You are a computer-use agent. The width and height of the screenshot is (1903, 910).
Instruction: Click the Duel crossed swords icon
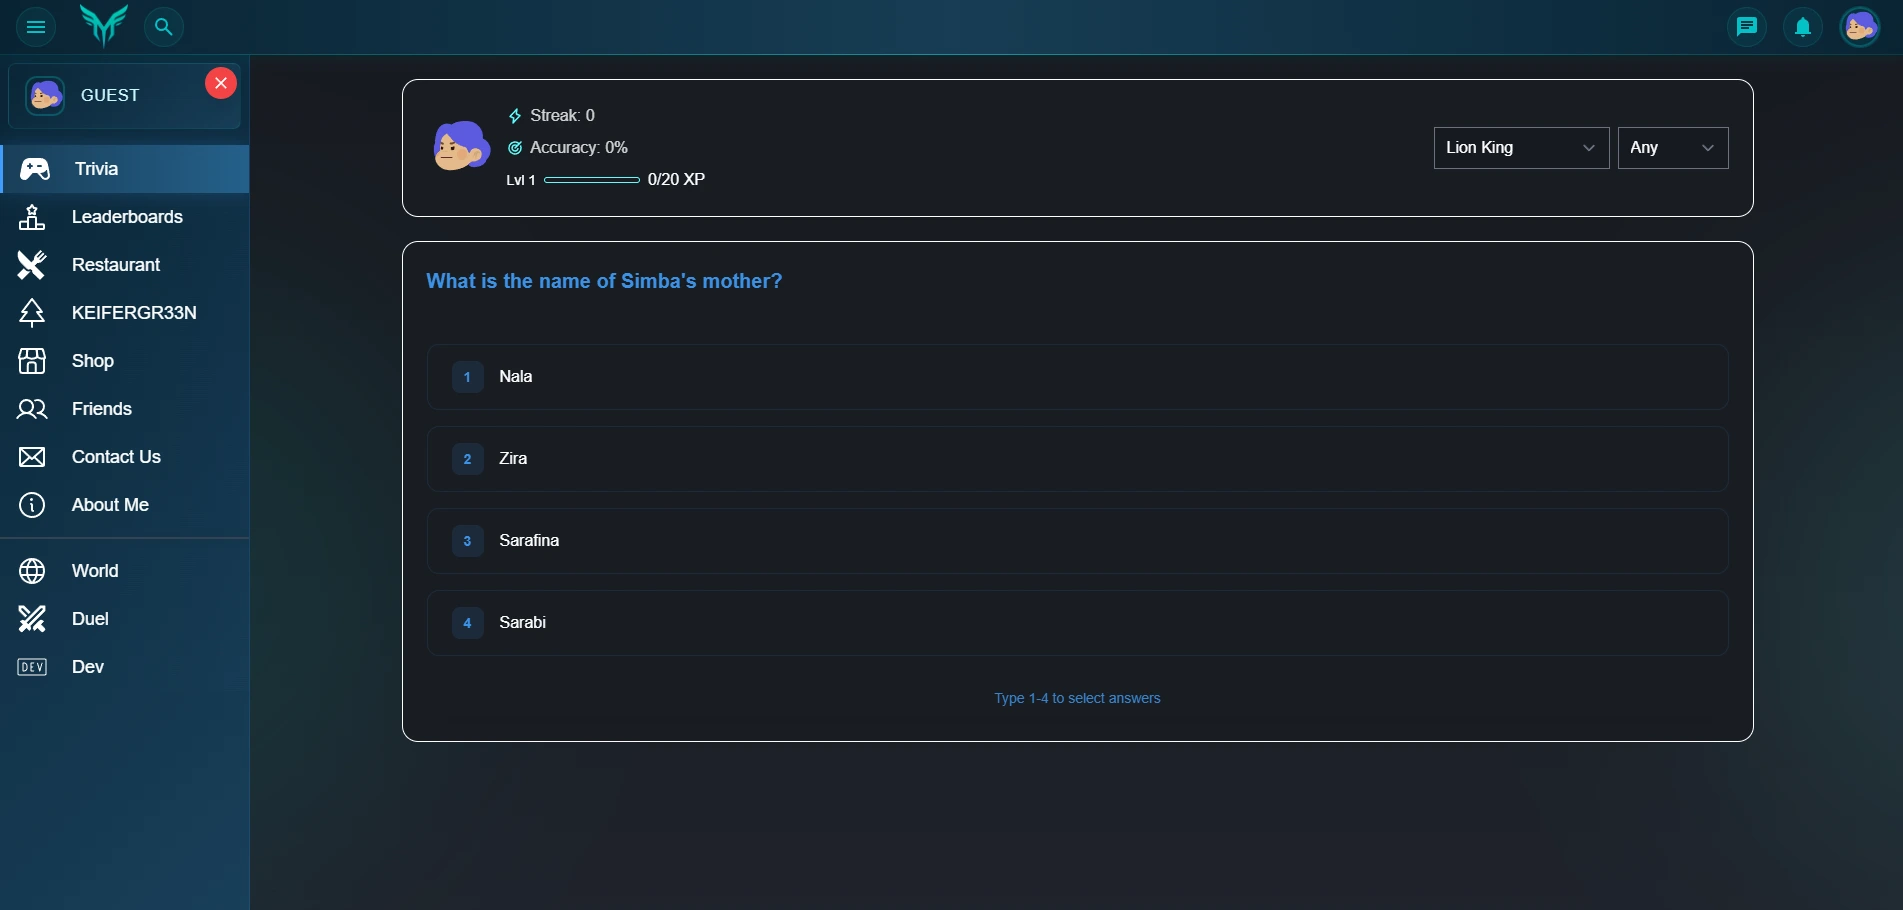(x=32, y=619)
